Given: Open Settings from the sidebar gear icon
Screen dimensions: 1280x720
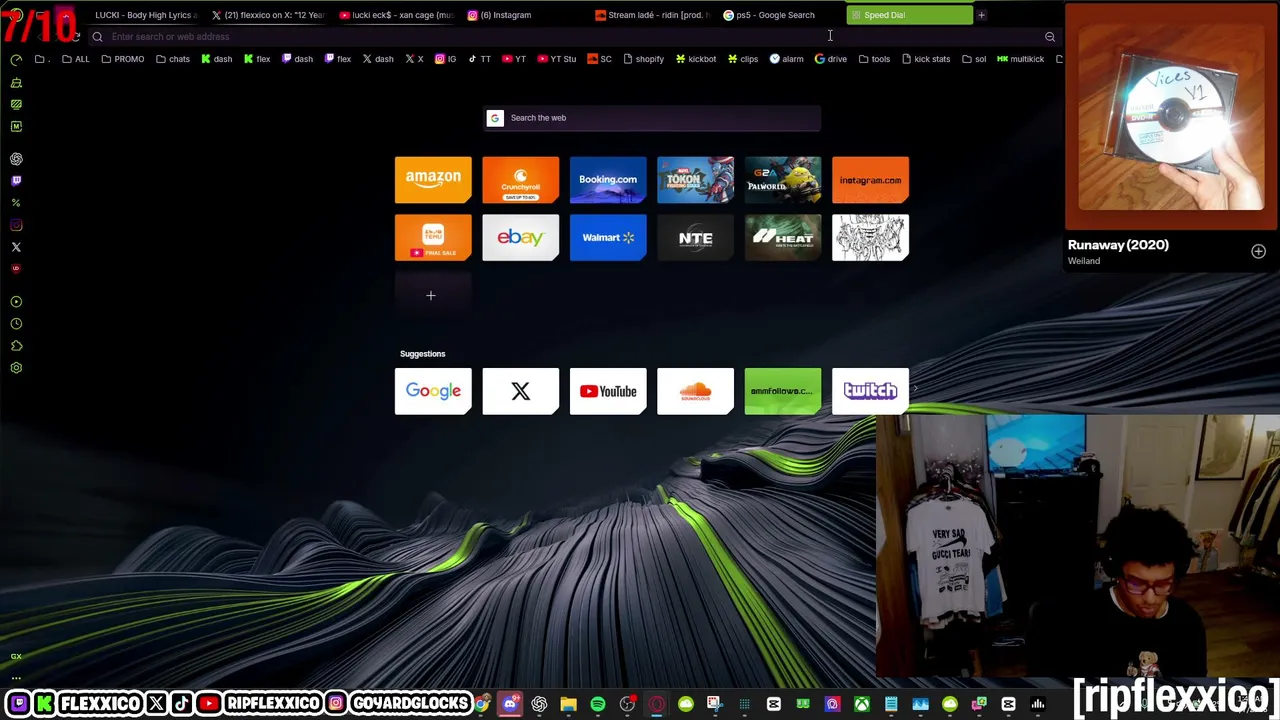Looking at the screenshot, I should tap(16, 368).
